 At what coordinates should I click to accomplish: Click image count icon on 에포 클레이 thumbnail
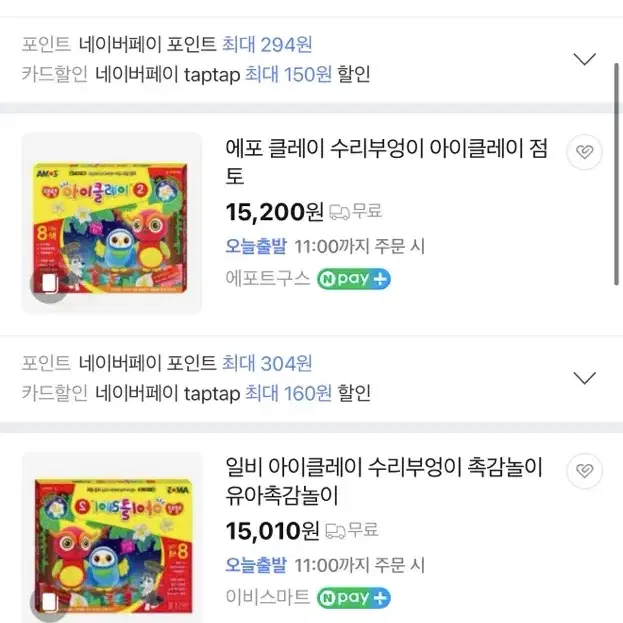[49, 284]
